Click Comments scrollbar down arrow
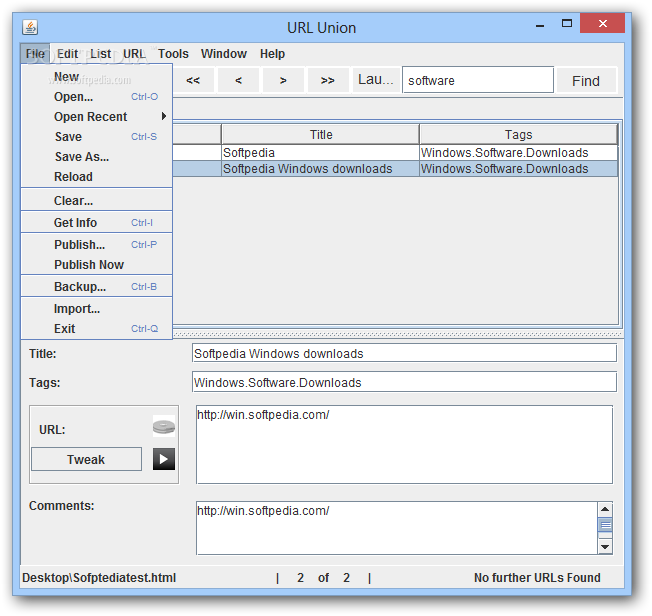Image resolution: width=652 pixels, height=616 pixels. pos(605,547)
